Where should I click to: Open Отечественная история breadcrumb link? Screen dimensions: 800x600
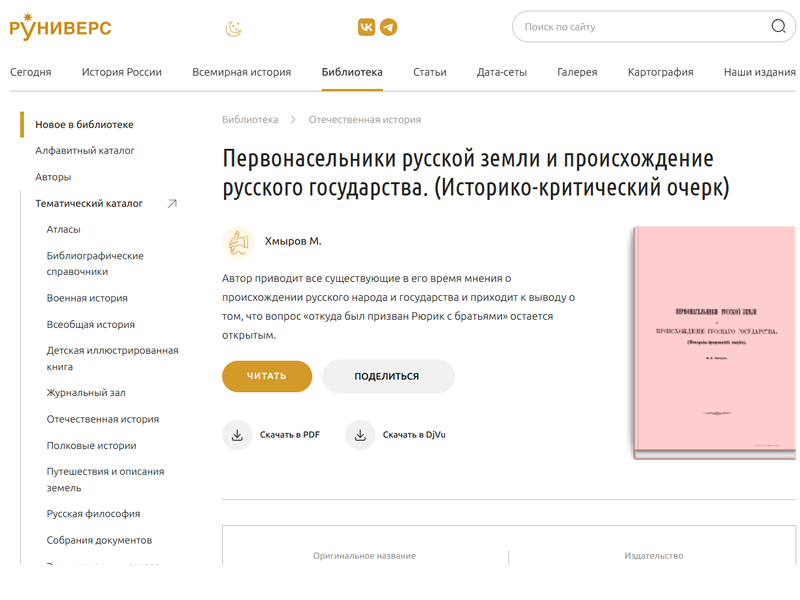pos(365,119)
